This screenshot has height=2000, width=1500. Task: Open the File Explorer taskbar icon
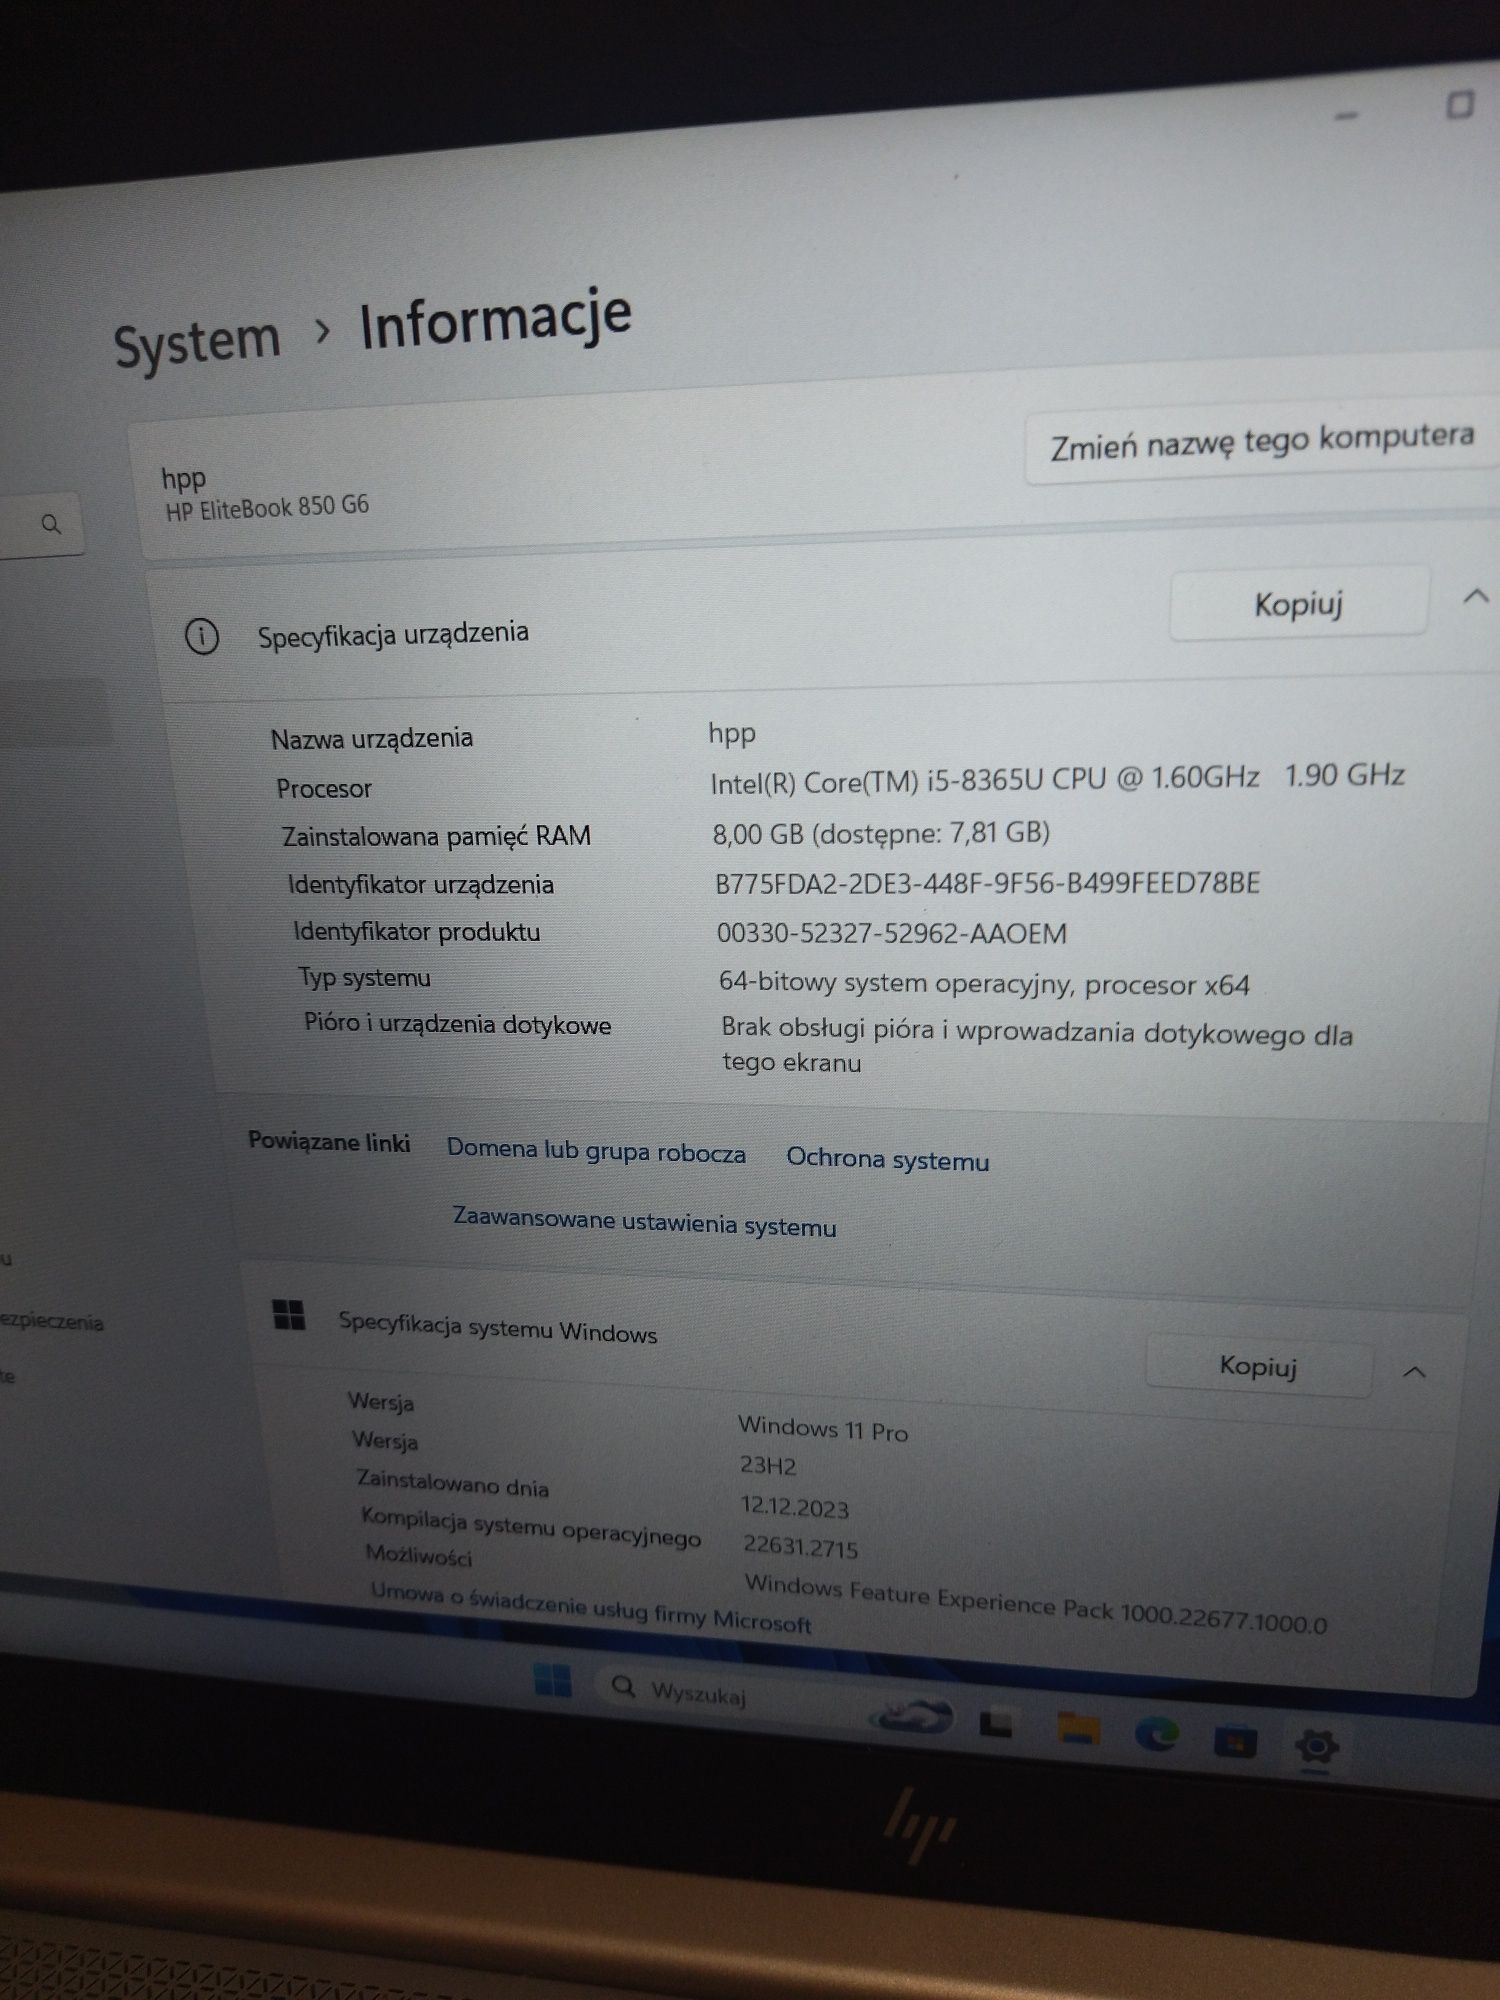coord(1078,1727)
